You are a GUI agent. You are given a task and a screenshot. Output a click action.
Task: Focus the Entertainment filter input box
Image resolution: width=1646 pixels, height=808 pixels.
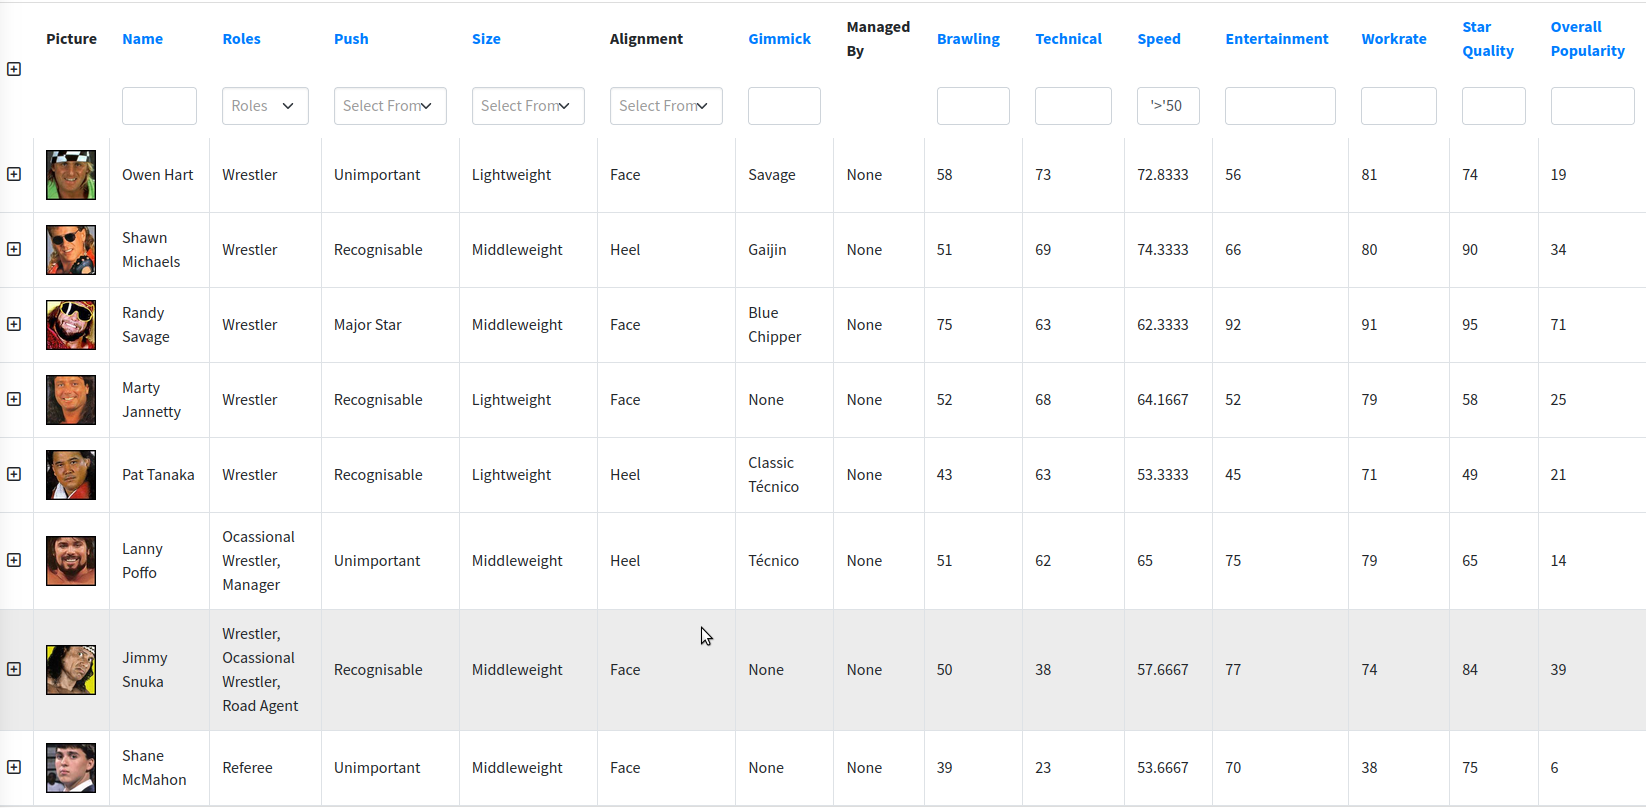tap(1279, 106)
